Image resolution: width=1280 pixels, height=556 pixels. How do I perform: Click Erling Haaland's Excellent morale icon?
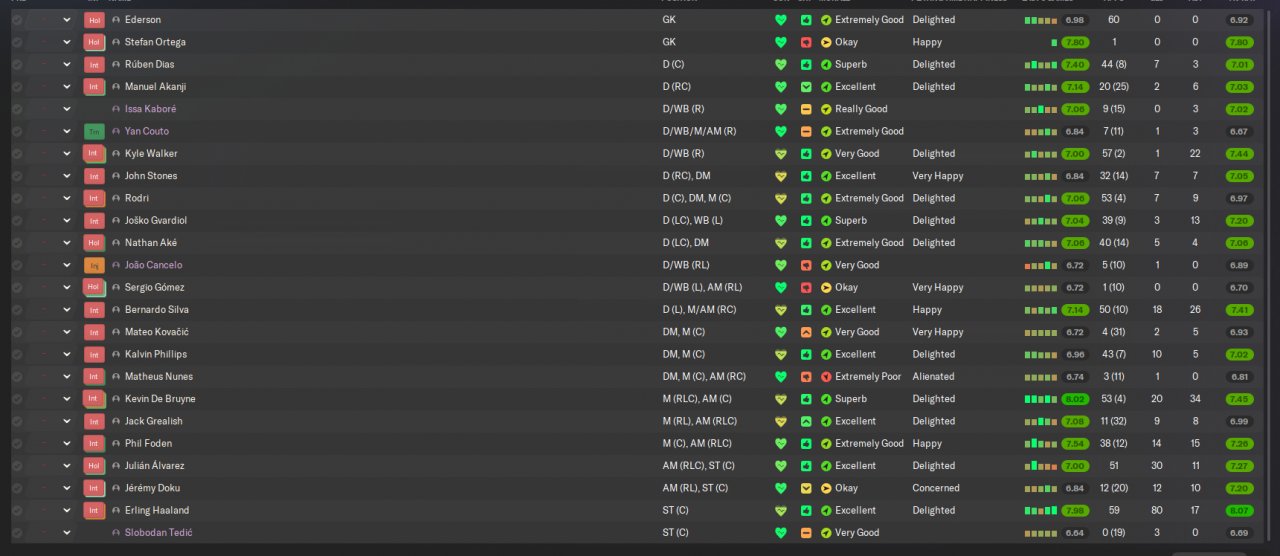[826, 510]
